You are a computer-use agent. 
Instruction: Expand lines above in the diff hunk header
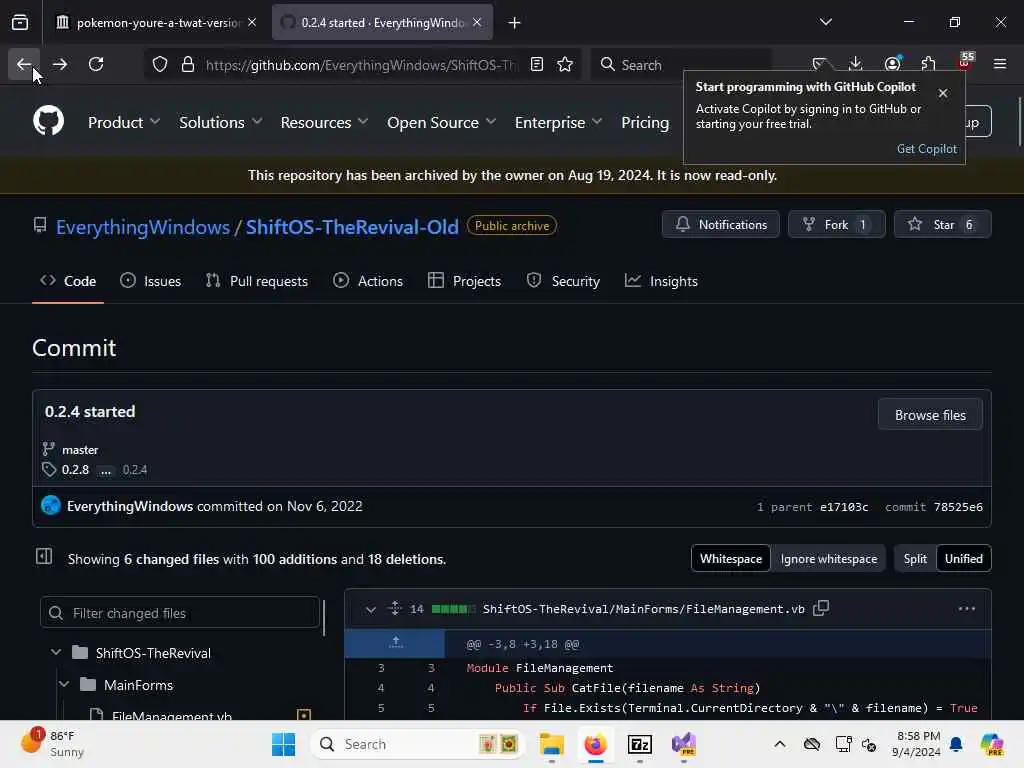(395, 643)
